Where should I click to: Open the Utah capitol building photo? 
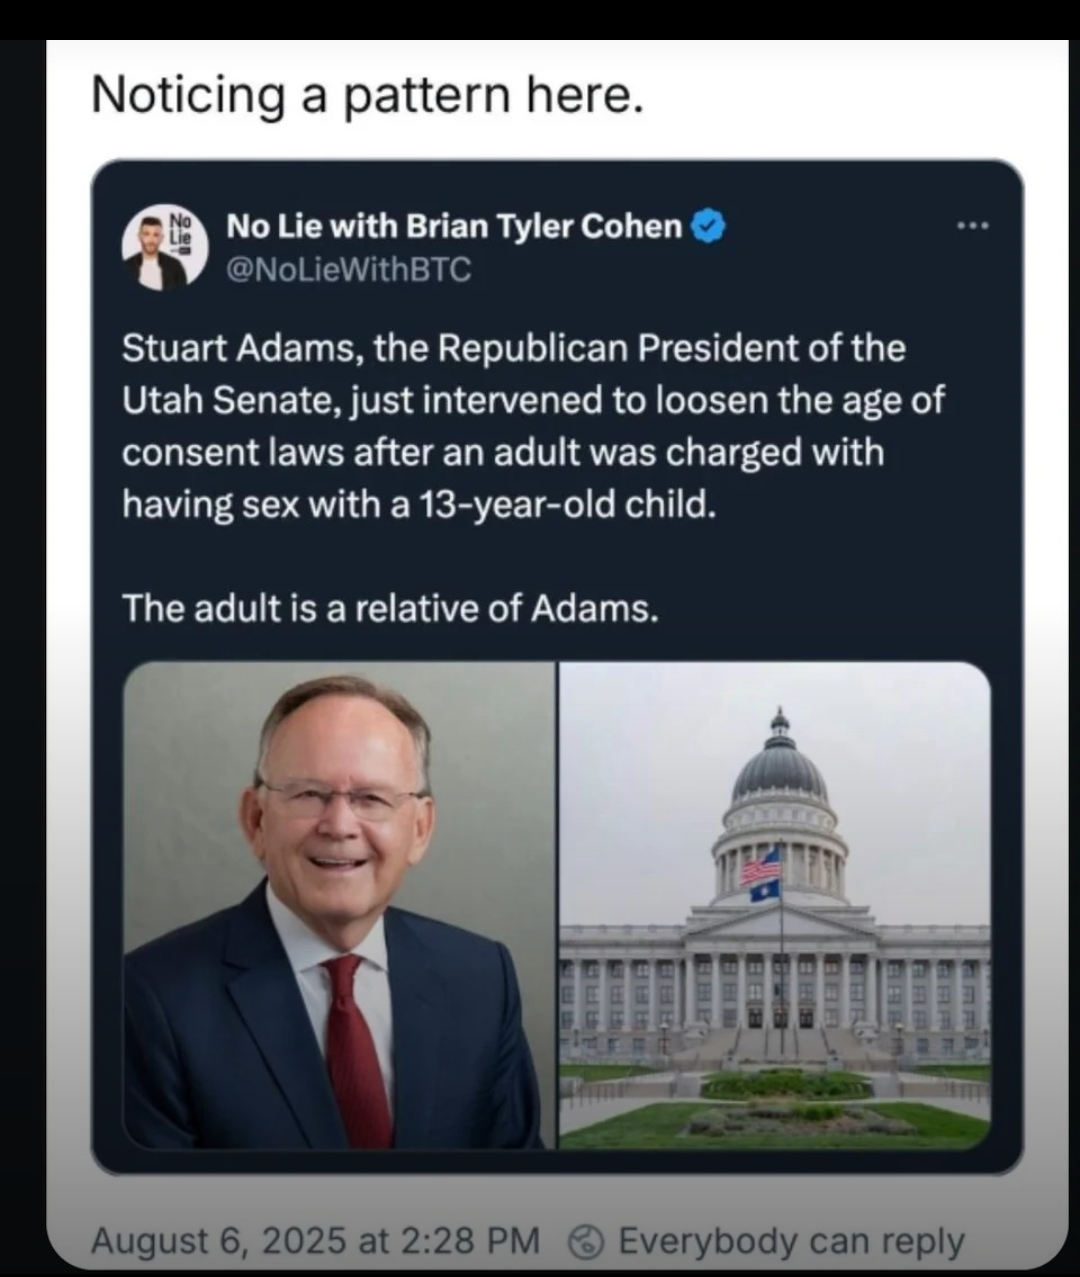click(775, 905)
